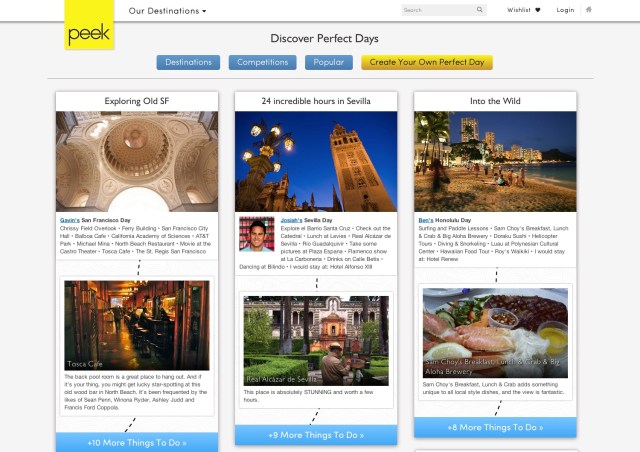
Task: Open the Honolulu beach night photo
Action: pyautogui.click(x=495, y=161)
